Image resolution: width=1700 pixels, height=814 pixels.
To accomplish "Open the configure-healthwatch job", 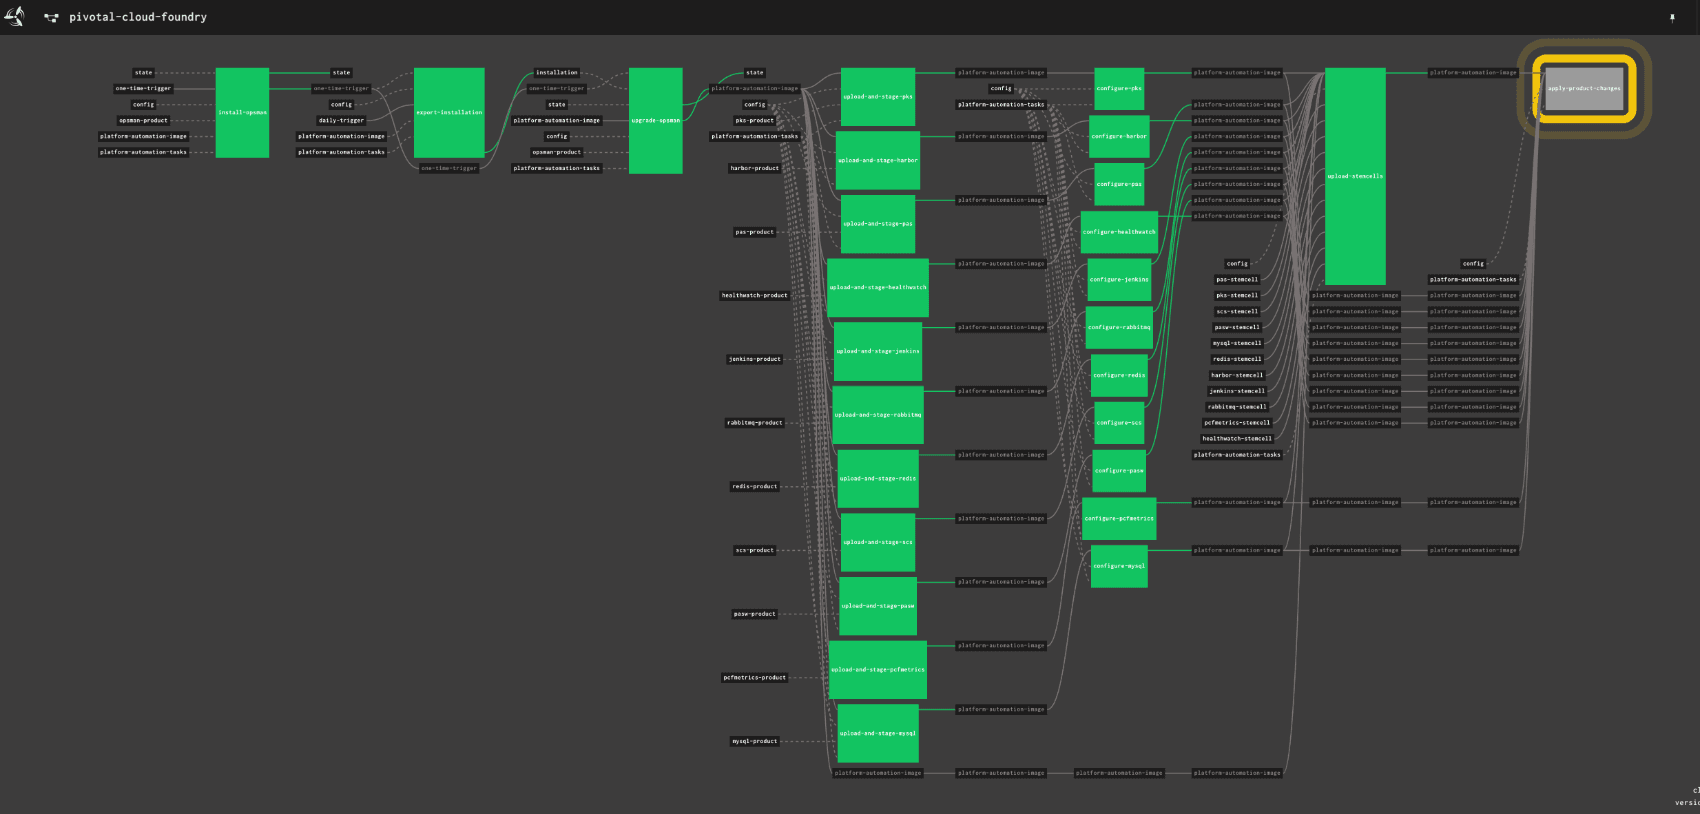I will click(x=1118, y=232).
